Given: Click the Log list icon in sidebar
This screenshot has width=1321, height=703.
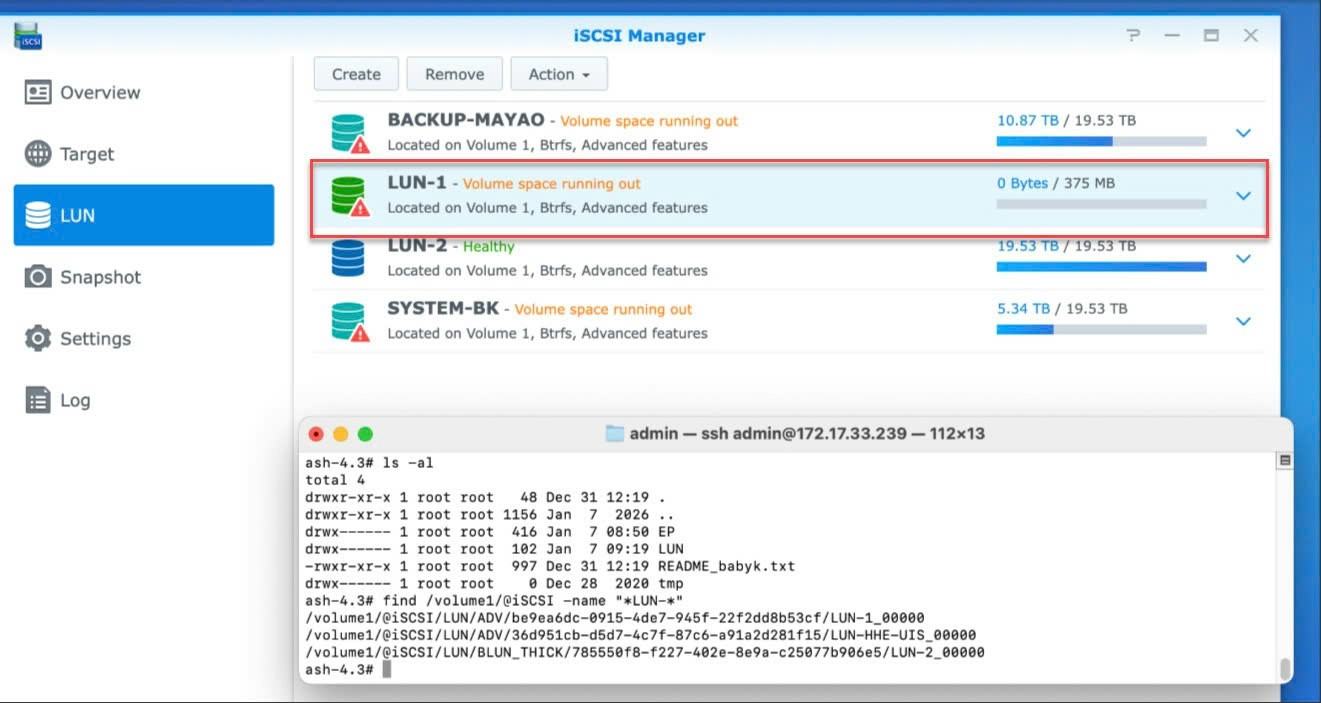Looking at the screenshot, I should [x=38, y=400].
